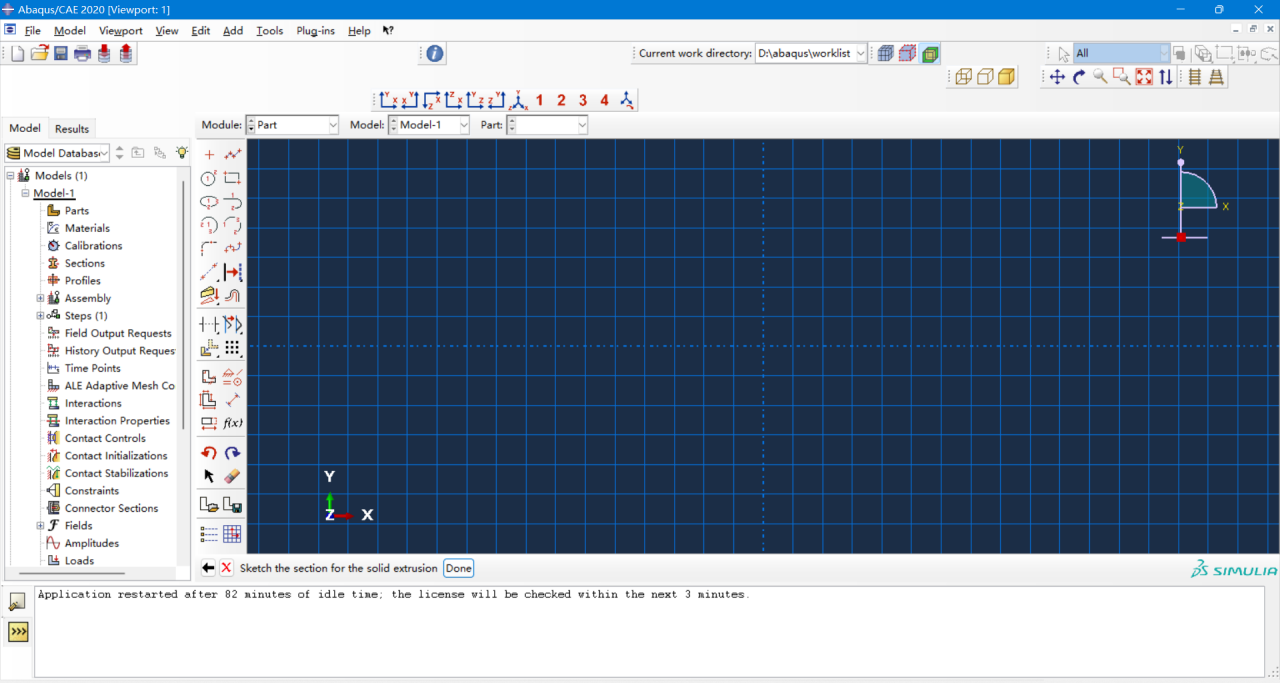Select the create ellipse tool
Image resolution: width=1280 pixels, height=684 pixels.
209,201
